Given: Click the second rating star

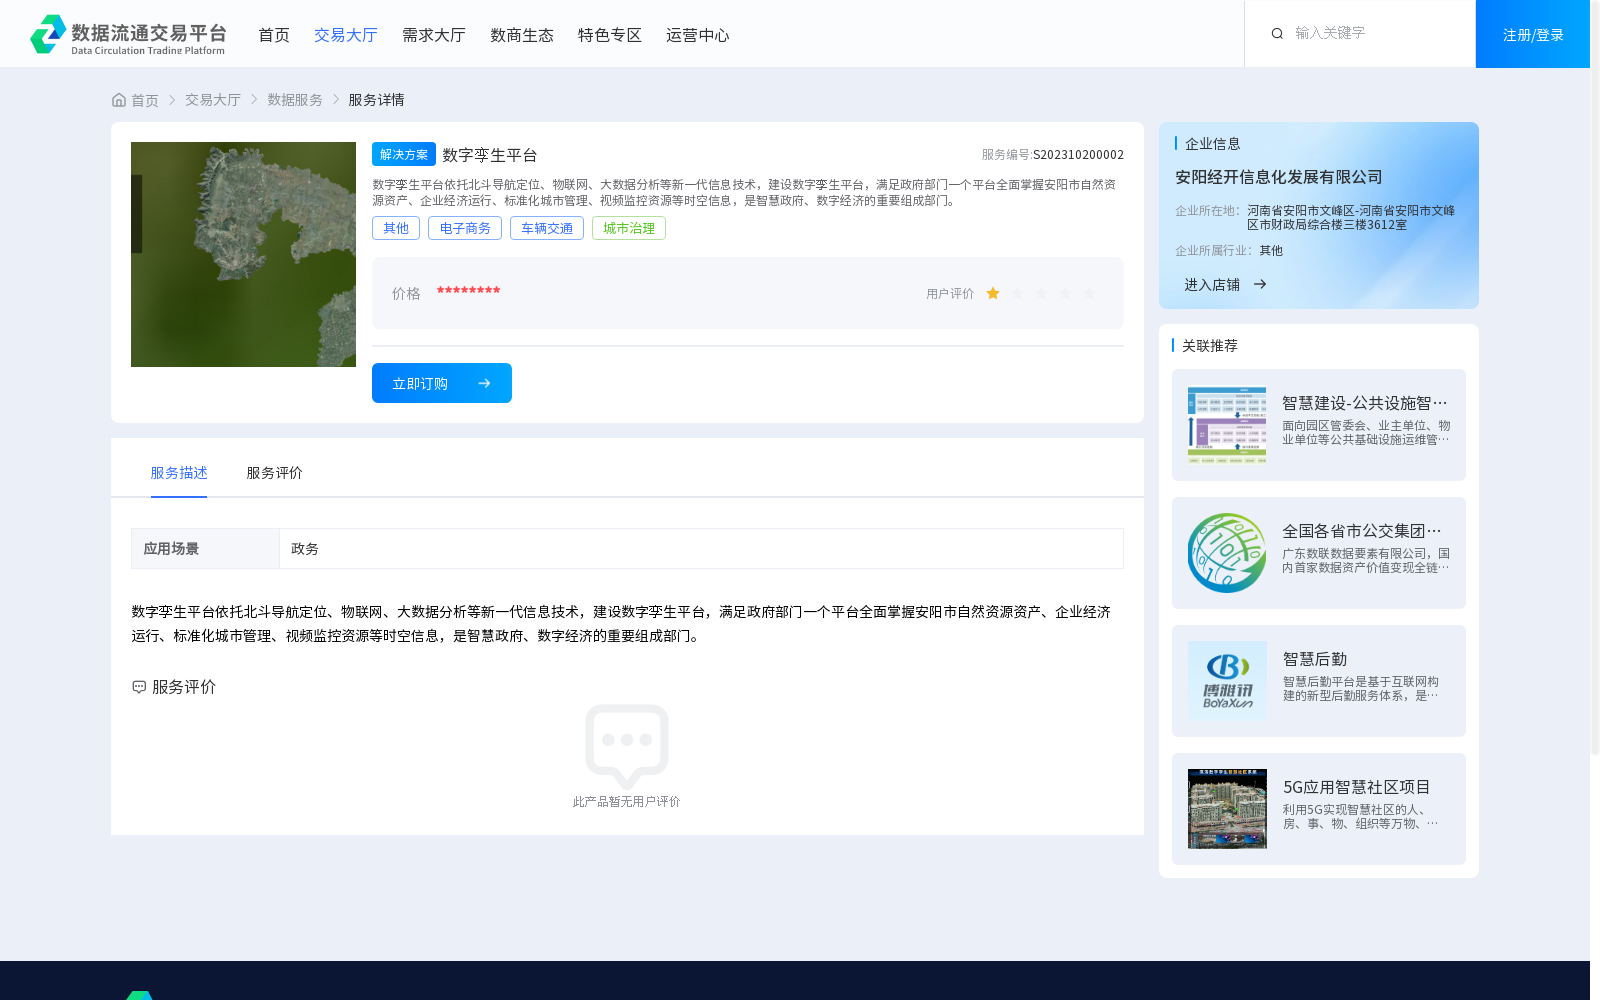Looking at the screenshot, I should click(x=1017, y=294).
